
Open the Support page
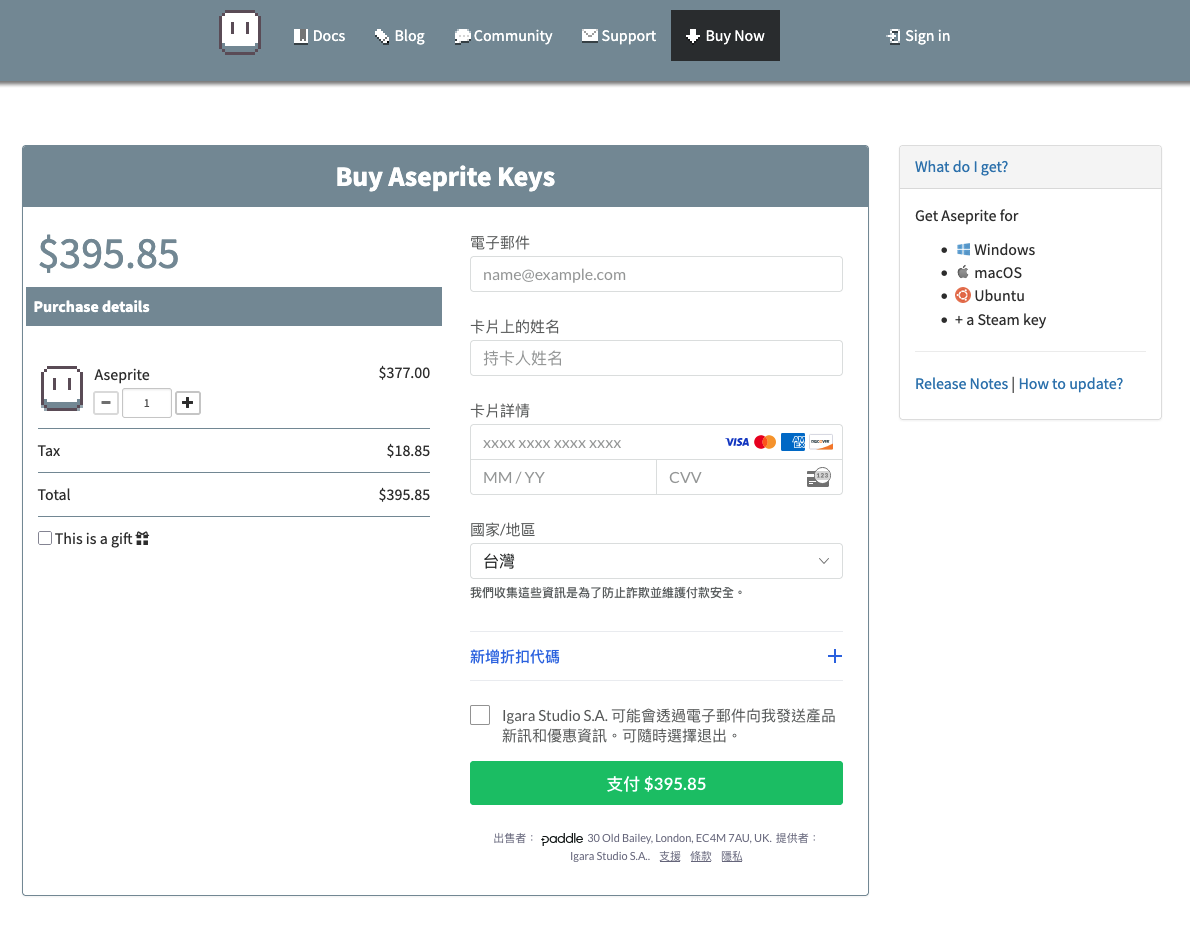click(x=619, y=36)
